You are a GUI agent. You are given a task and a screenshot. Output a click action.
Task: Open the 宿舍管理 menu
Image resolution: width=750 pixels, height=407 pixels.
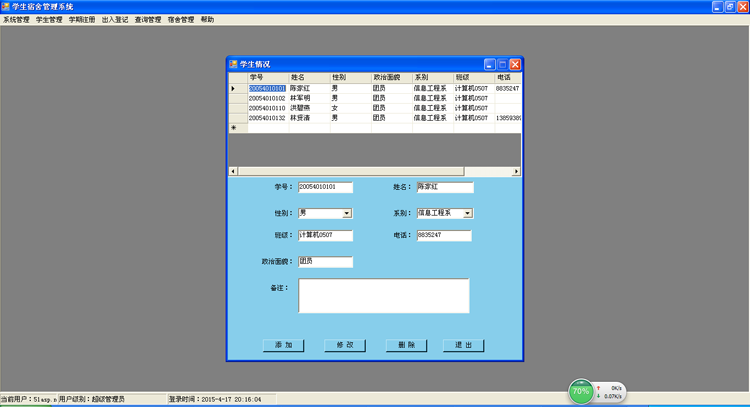(181, 20)
